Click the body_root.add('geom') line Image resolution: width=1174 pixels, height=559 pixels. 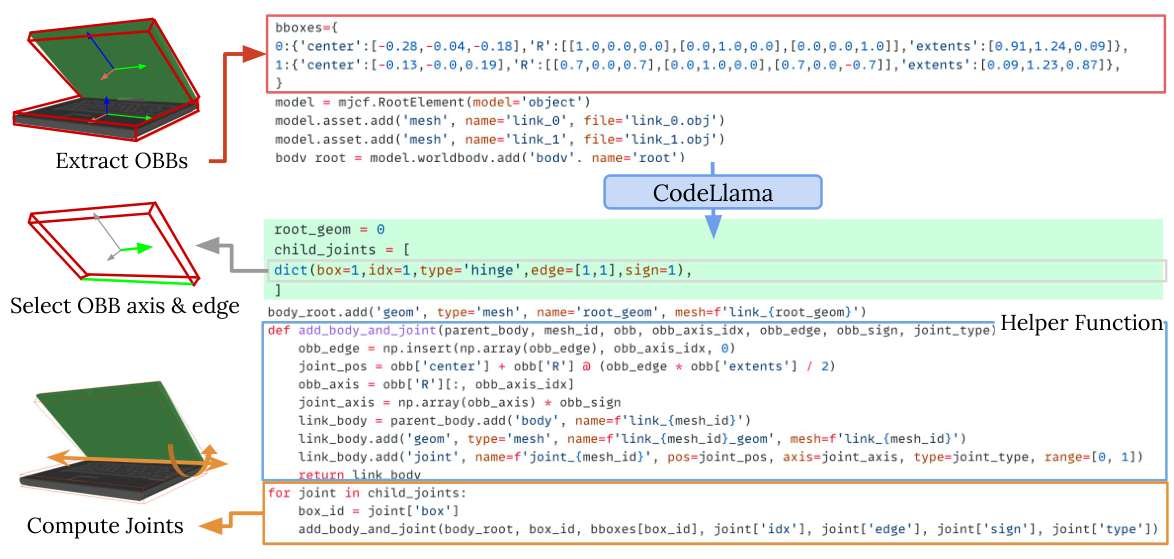coord(567,311)
